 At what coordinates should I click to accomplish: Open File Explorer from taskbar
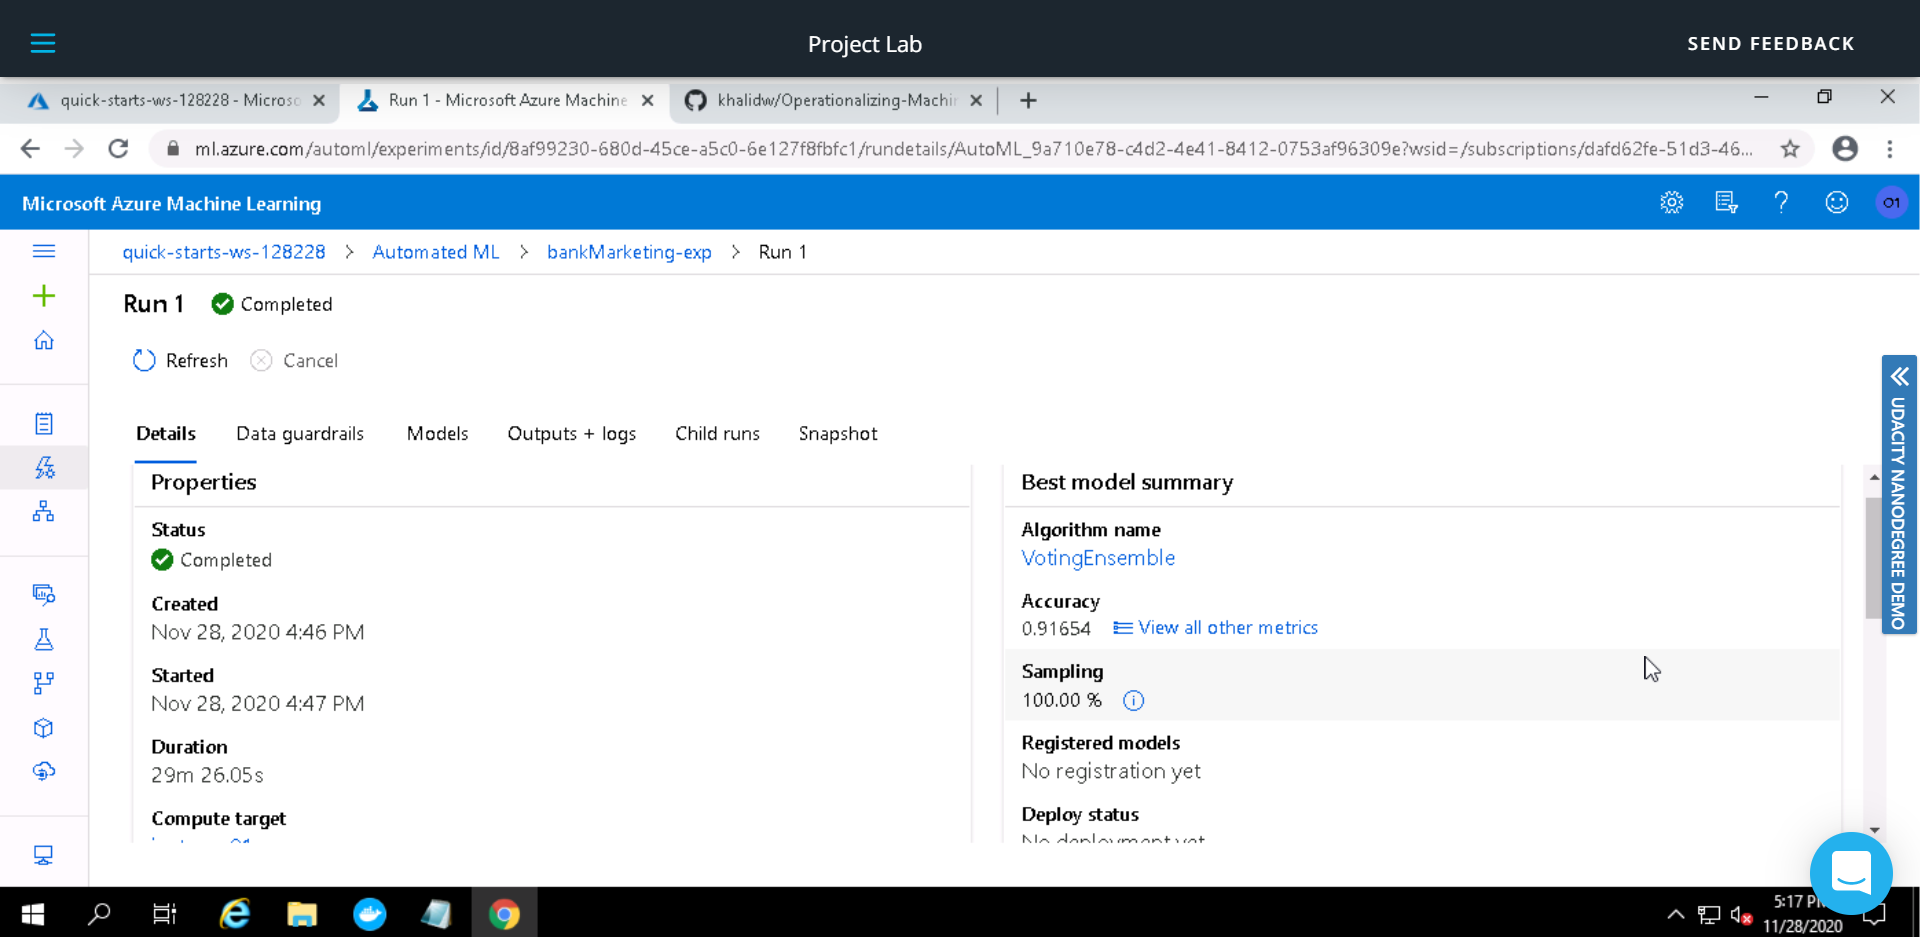(x=302, y=914)
